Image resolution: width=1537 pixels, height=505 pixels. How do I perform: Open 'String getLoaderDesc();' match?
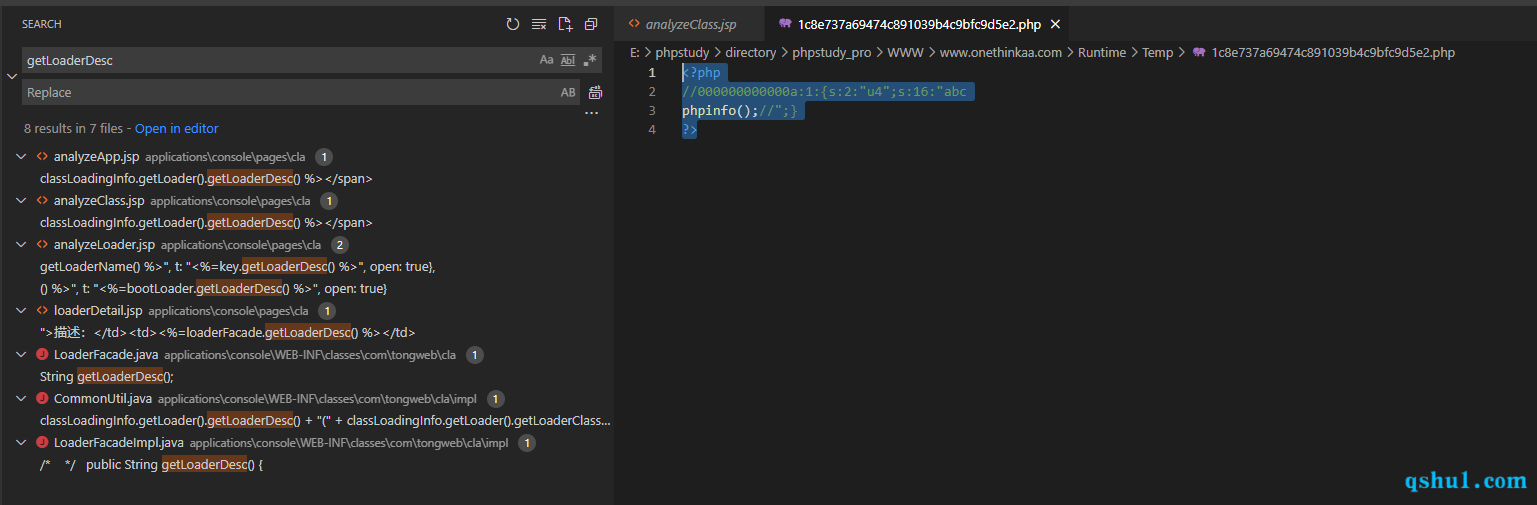tap(107, 377)
